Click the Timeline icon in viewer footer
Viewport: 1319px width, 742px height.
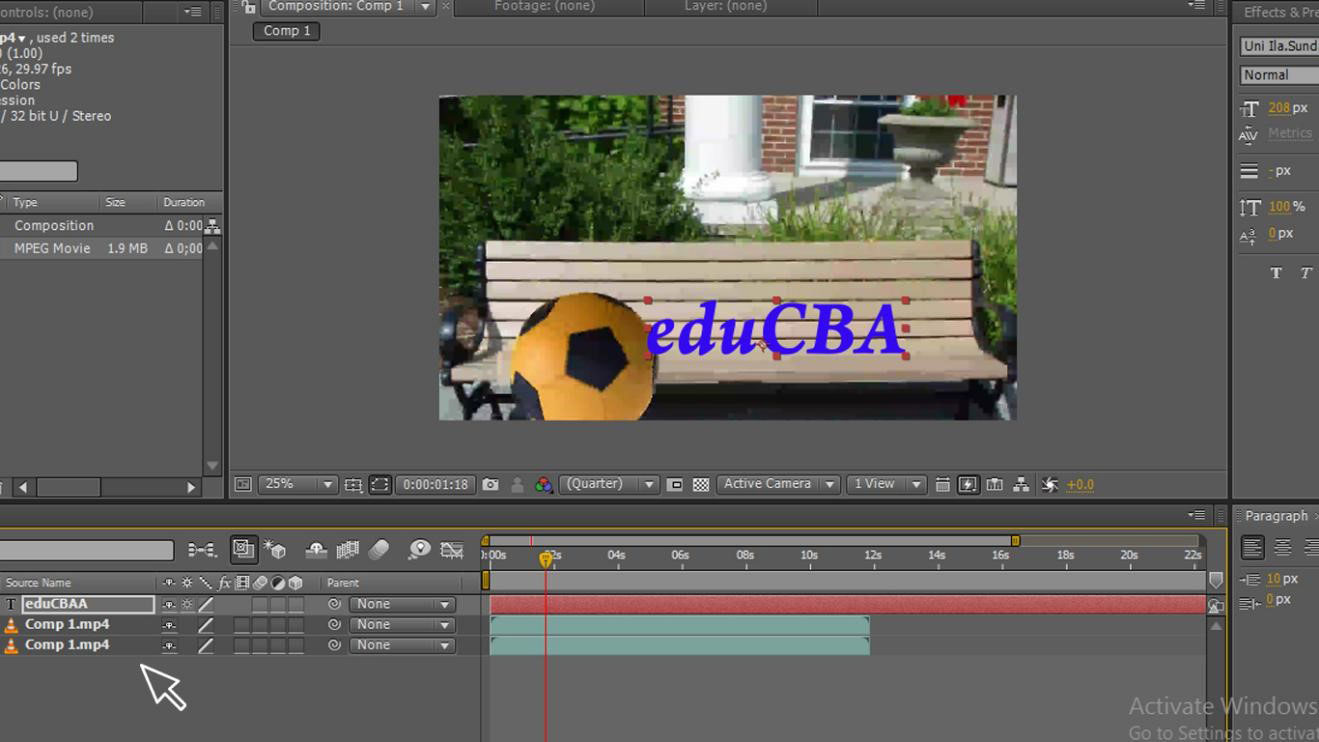994,484
